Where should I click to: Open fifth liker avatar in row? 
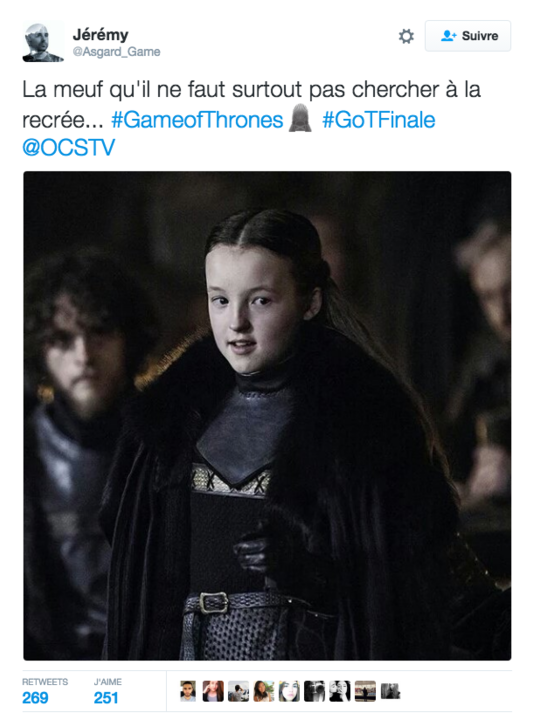click(289, 691)
